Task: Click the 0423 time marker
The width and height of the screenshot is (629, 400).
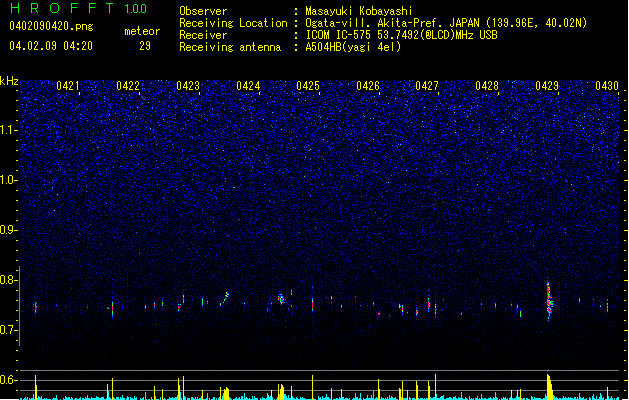Action: click(188, 86)
